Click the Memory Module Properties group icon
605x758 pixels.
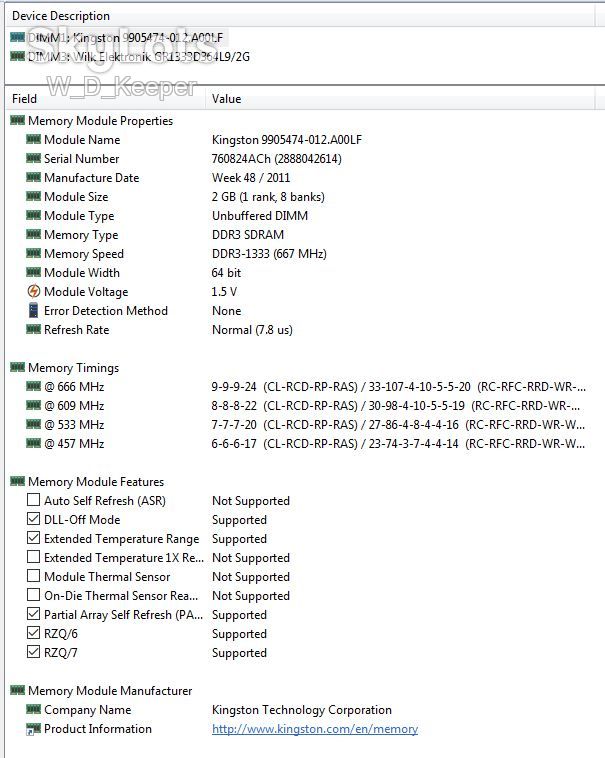tap(17, 120)
